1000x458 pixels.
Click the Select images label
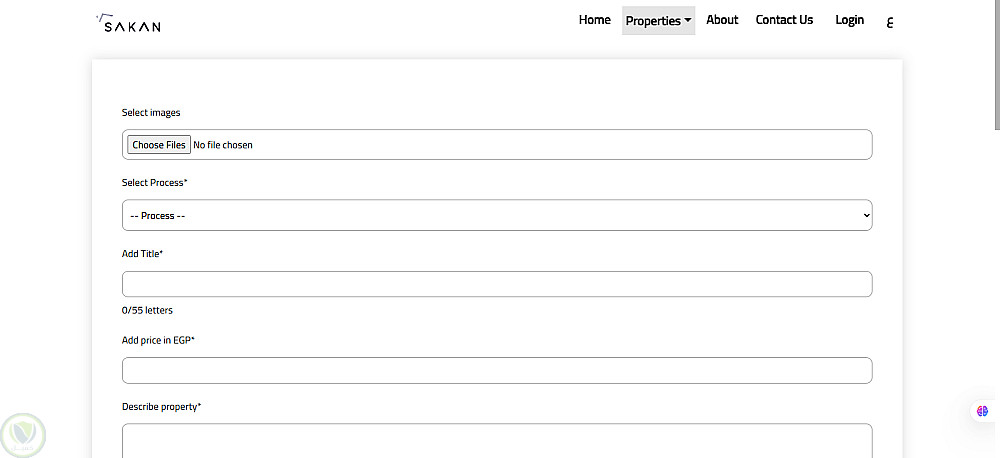(x=151, y=113)
